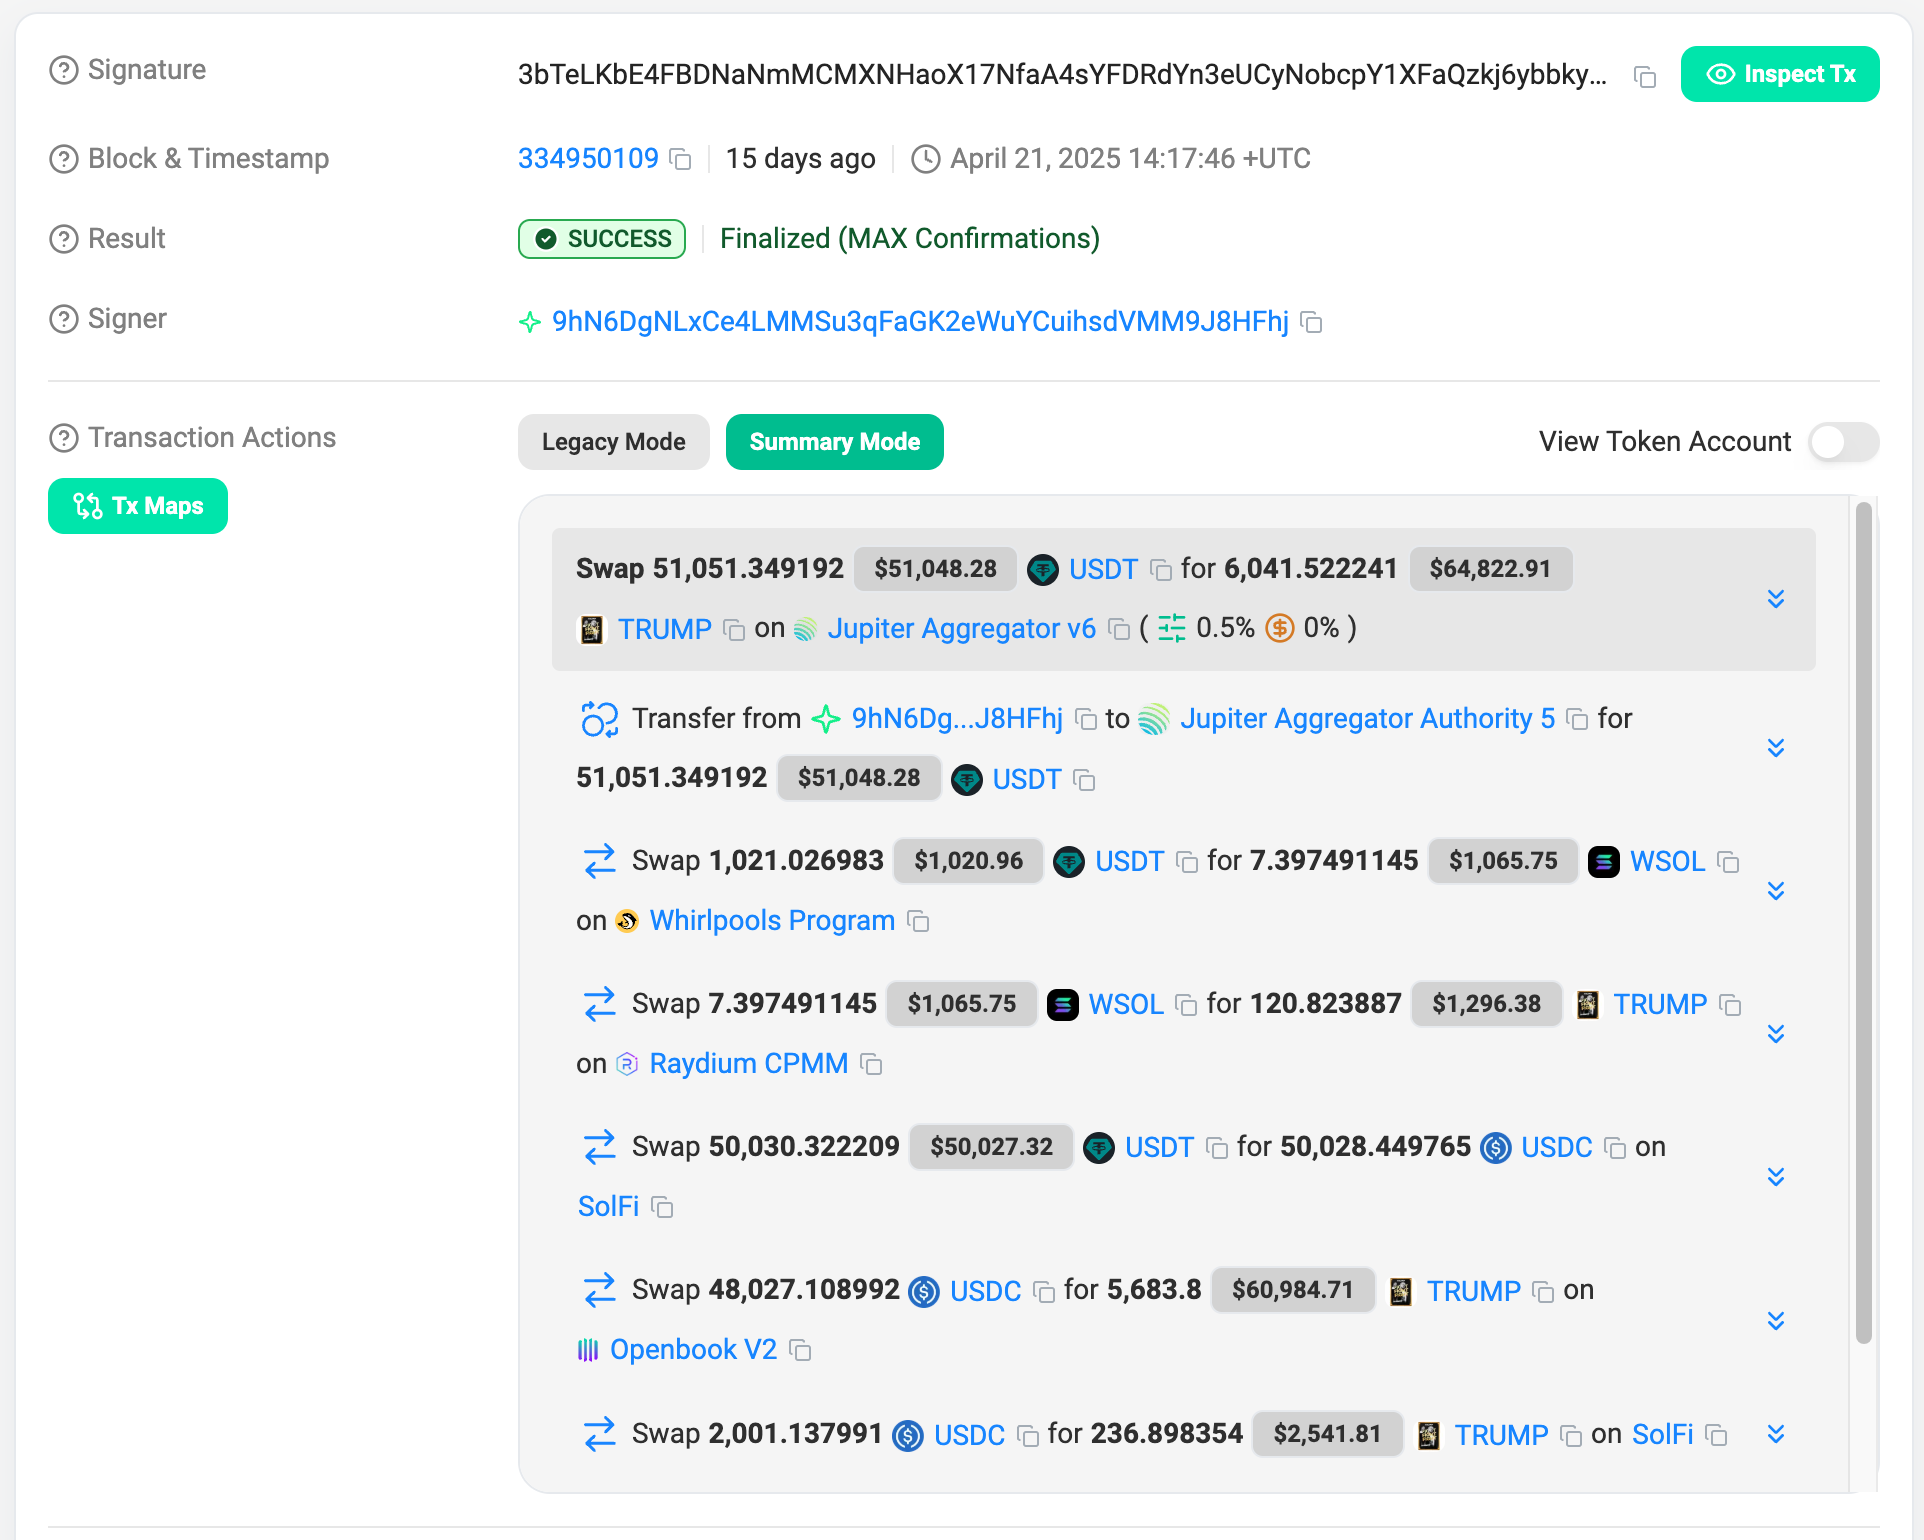Click the $64,822.91 value badge

pos(1490,569)
